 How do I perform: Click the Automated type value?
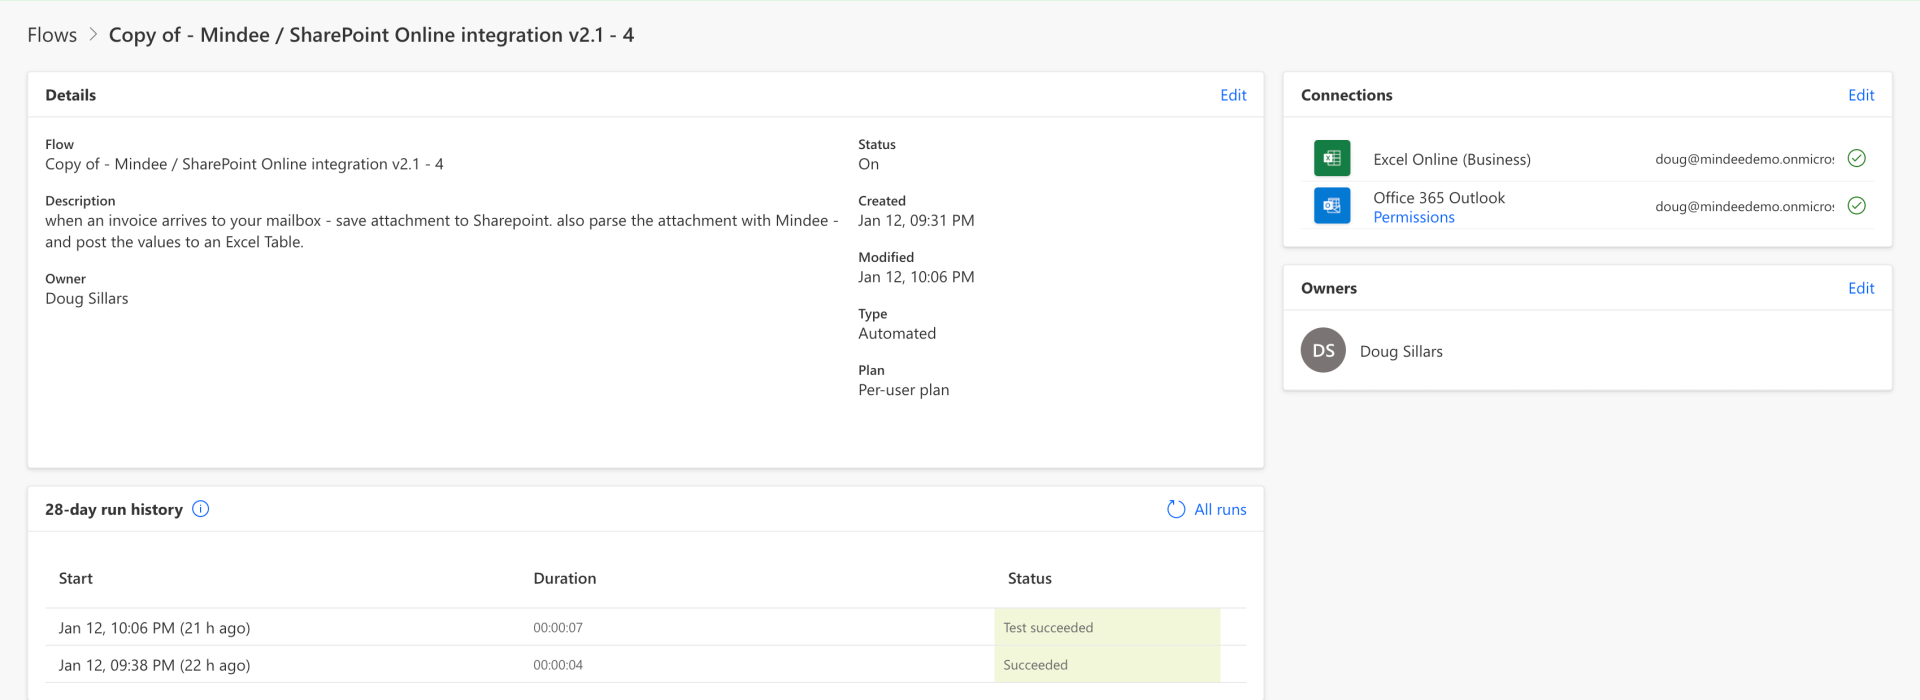point(897,333)
